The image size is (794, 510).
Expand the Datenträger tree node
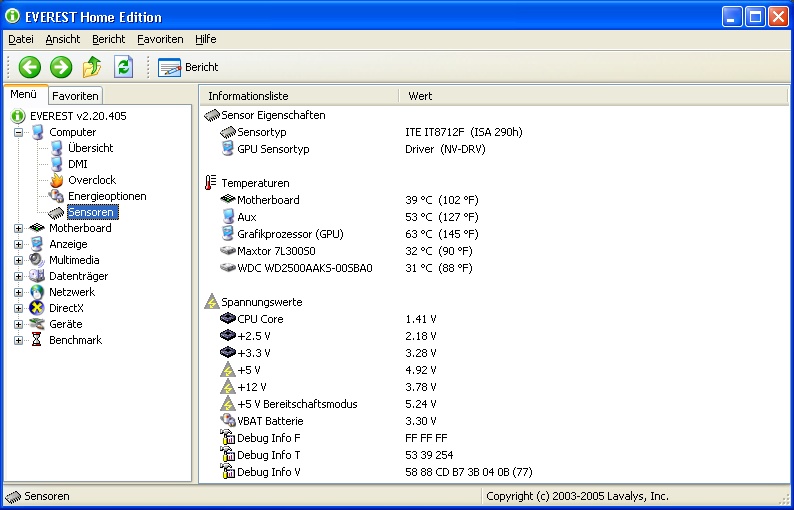pos(19,277)
